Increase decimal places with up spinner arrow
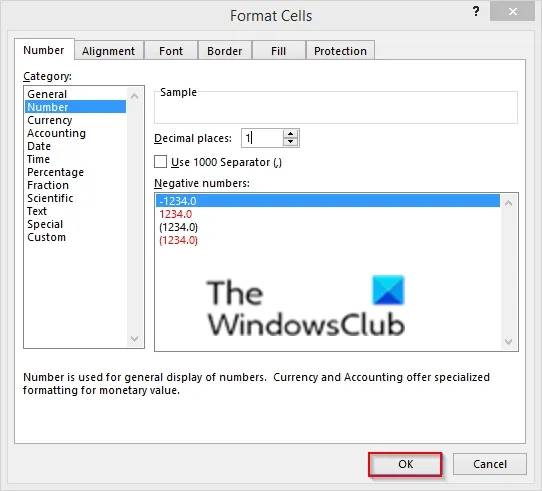 pyautogui.click(x=290, y=134)
